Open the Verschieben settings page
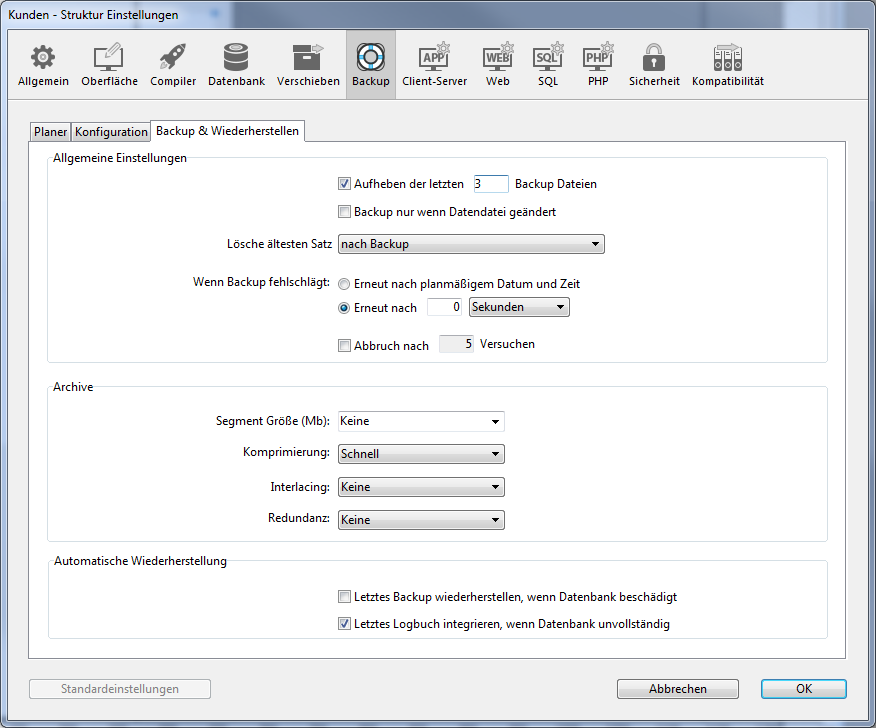The image size is (876, 728). coord(308,65)
